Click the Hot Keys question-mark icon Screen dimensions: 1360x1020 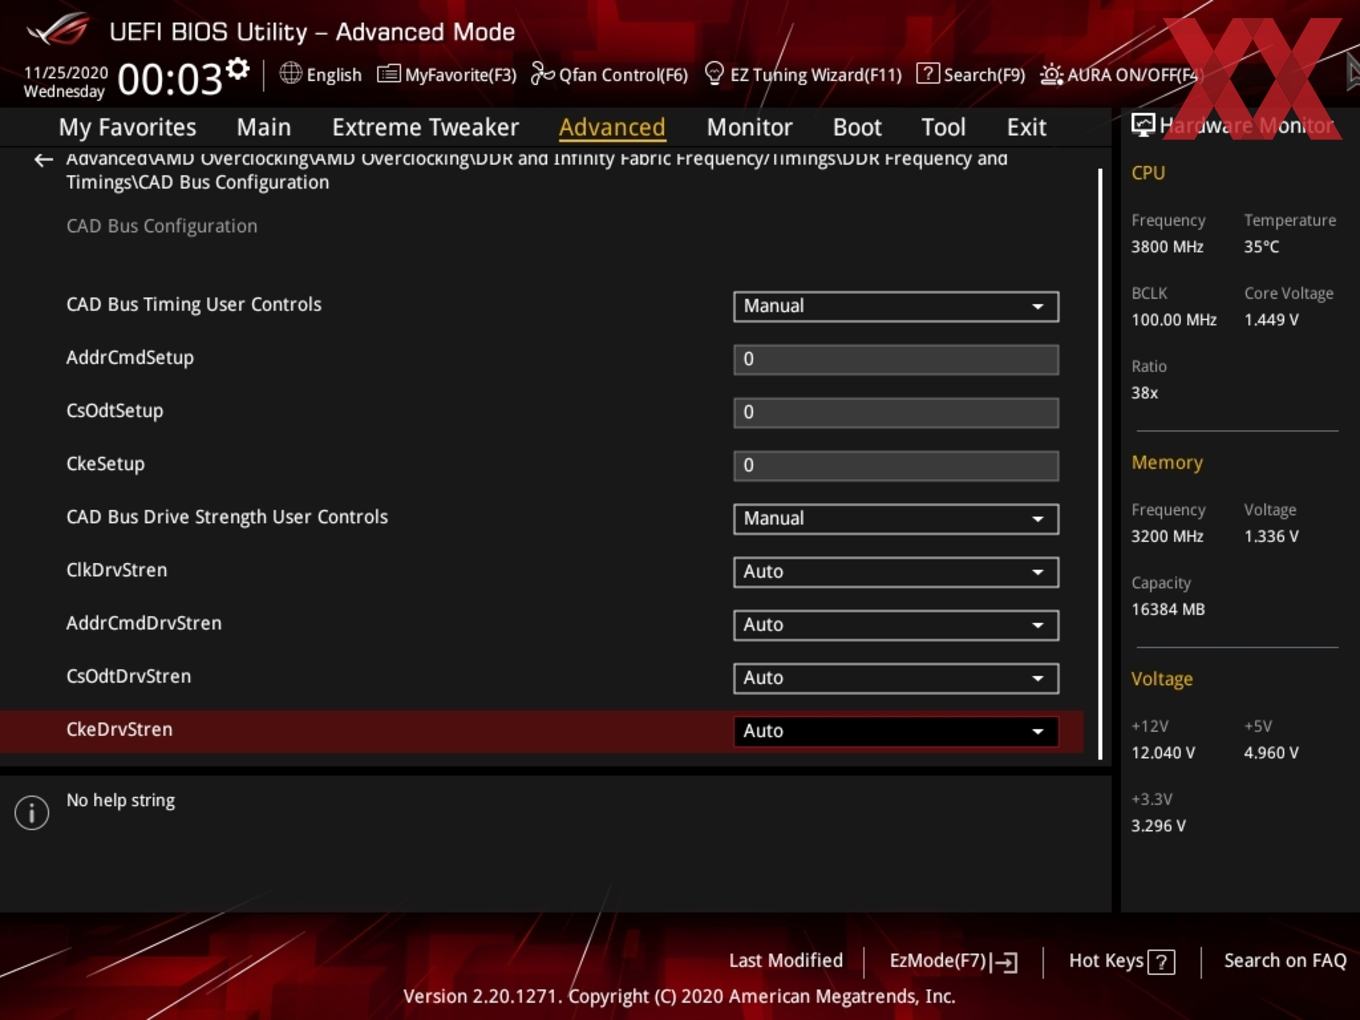click(x=1161, y=962)
